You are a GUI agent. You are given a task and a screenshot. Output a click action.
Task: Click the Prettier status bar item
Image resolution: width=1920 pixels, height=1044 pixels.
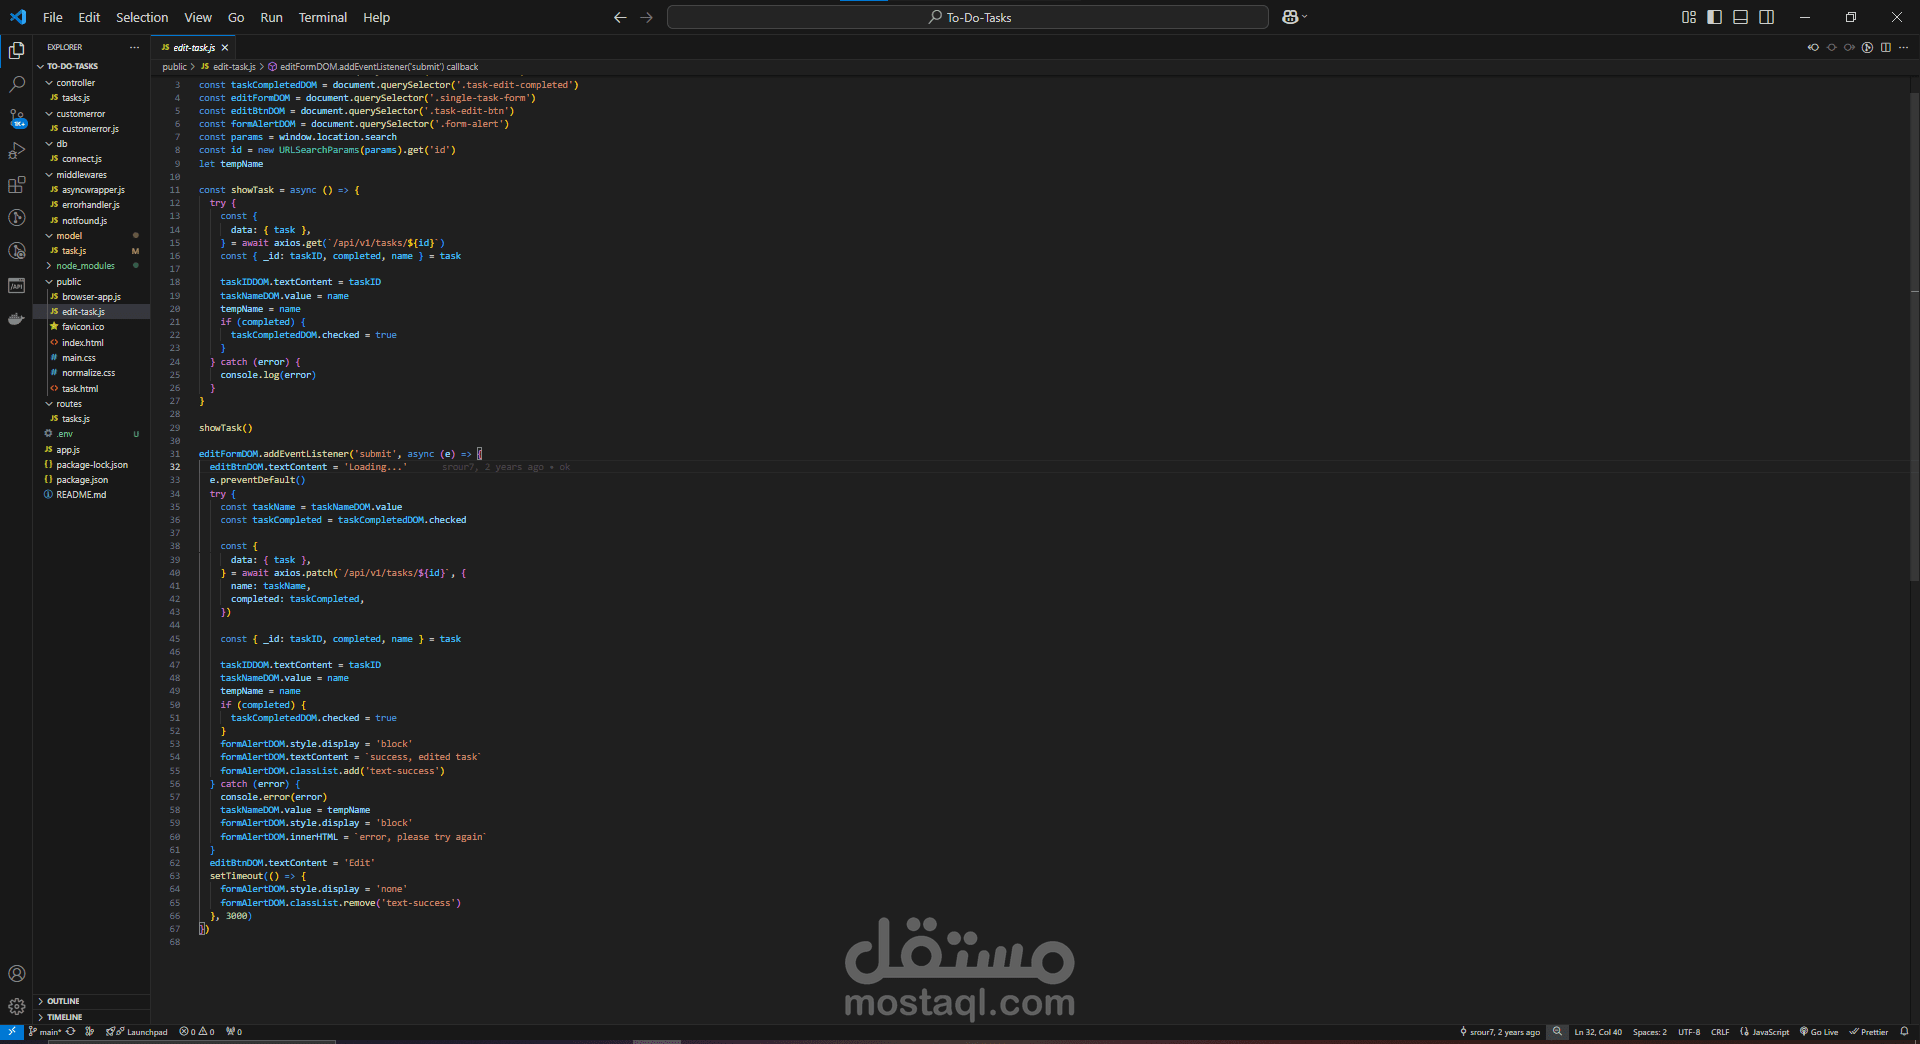pos(1869,1032)
